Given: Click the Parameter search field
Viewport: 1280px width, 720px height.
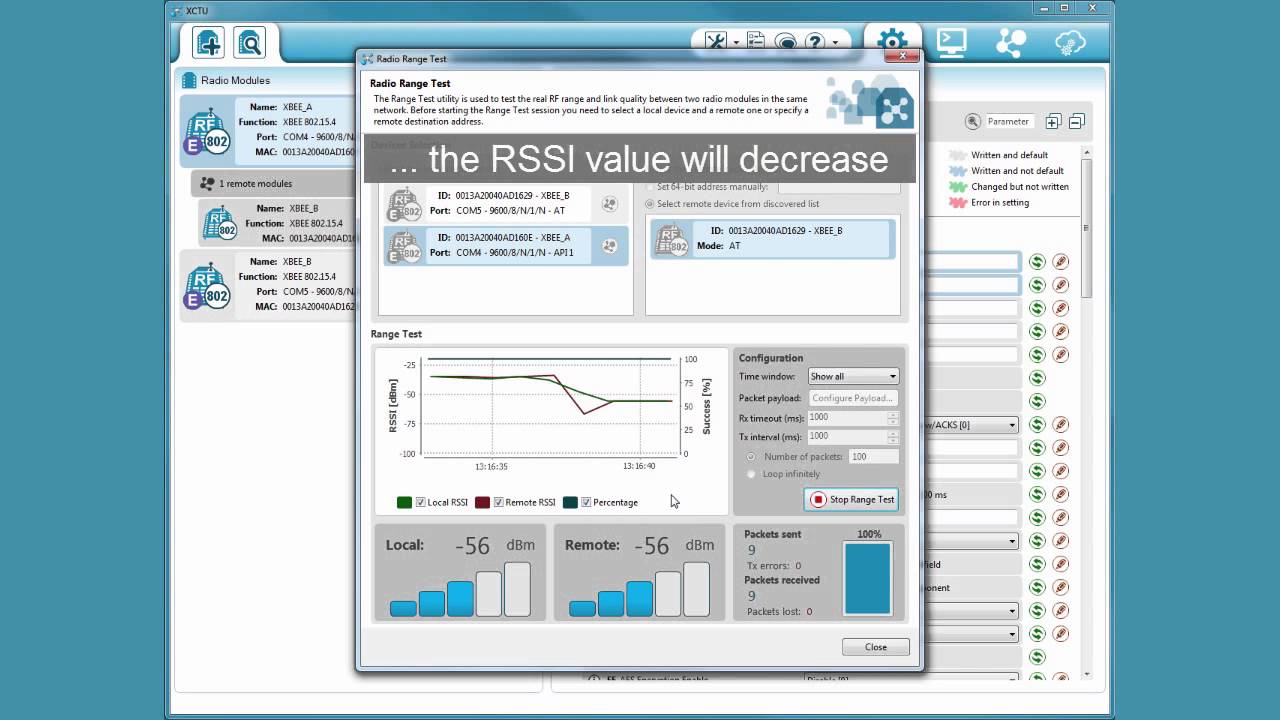Looking at the screenshot, I should (x=1011, y=121).
